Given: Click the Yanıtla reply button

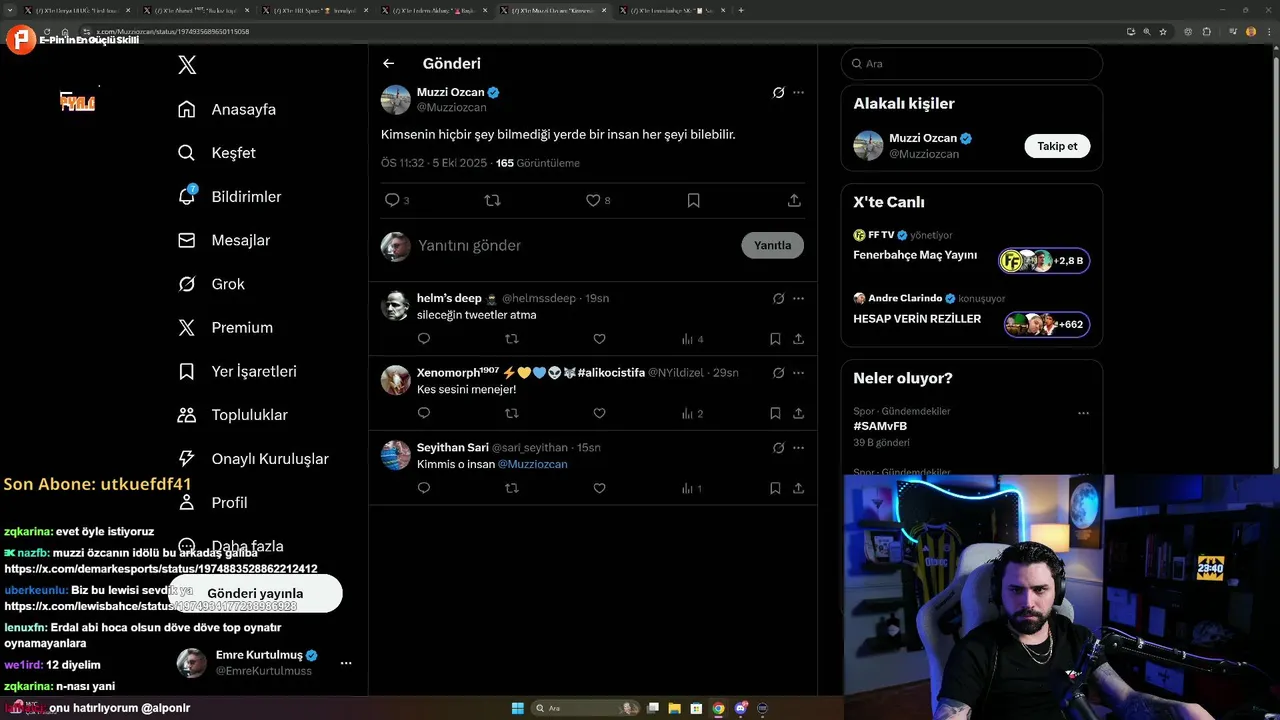Looking at the screenshot, I should [x=772, y=245].
